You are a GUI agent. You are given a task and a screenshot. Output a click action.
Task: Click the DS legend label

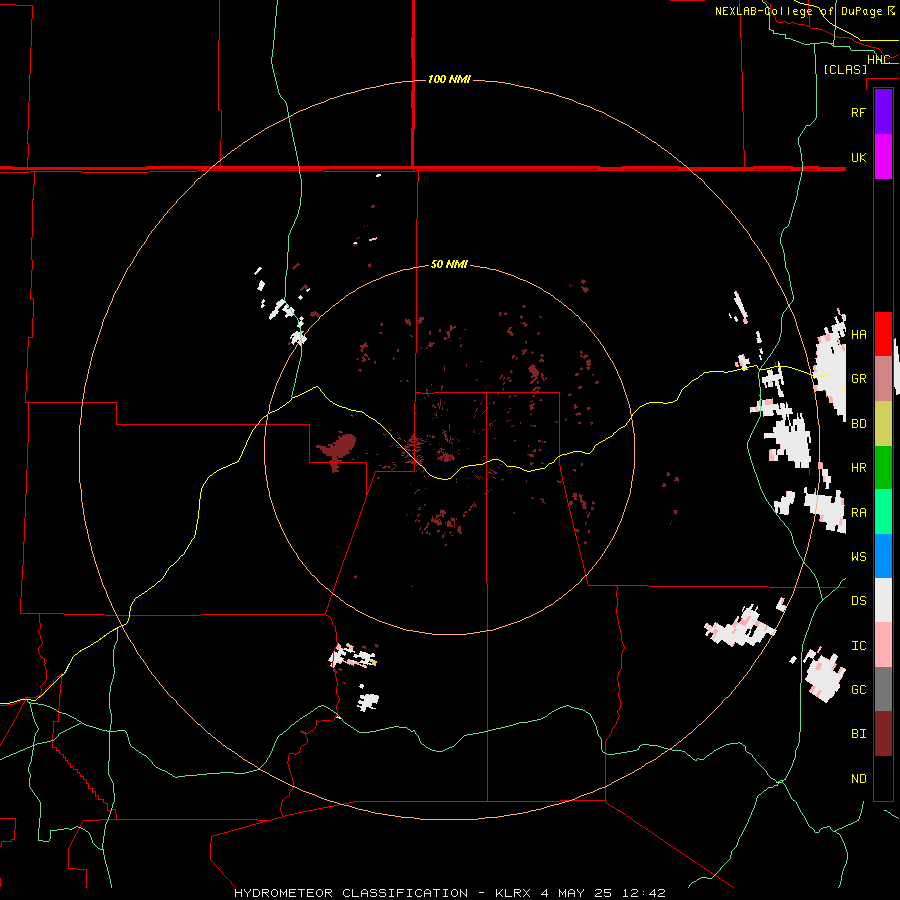click(858, 600)
